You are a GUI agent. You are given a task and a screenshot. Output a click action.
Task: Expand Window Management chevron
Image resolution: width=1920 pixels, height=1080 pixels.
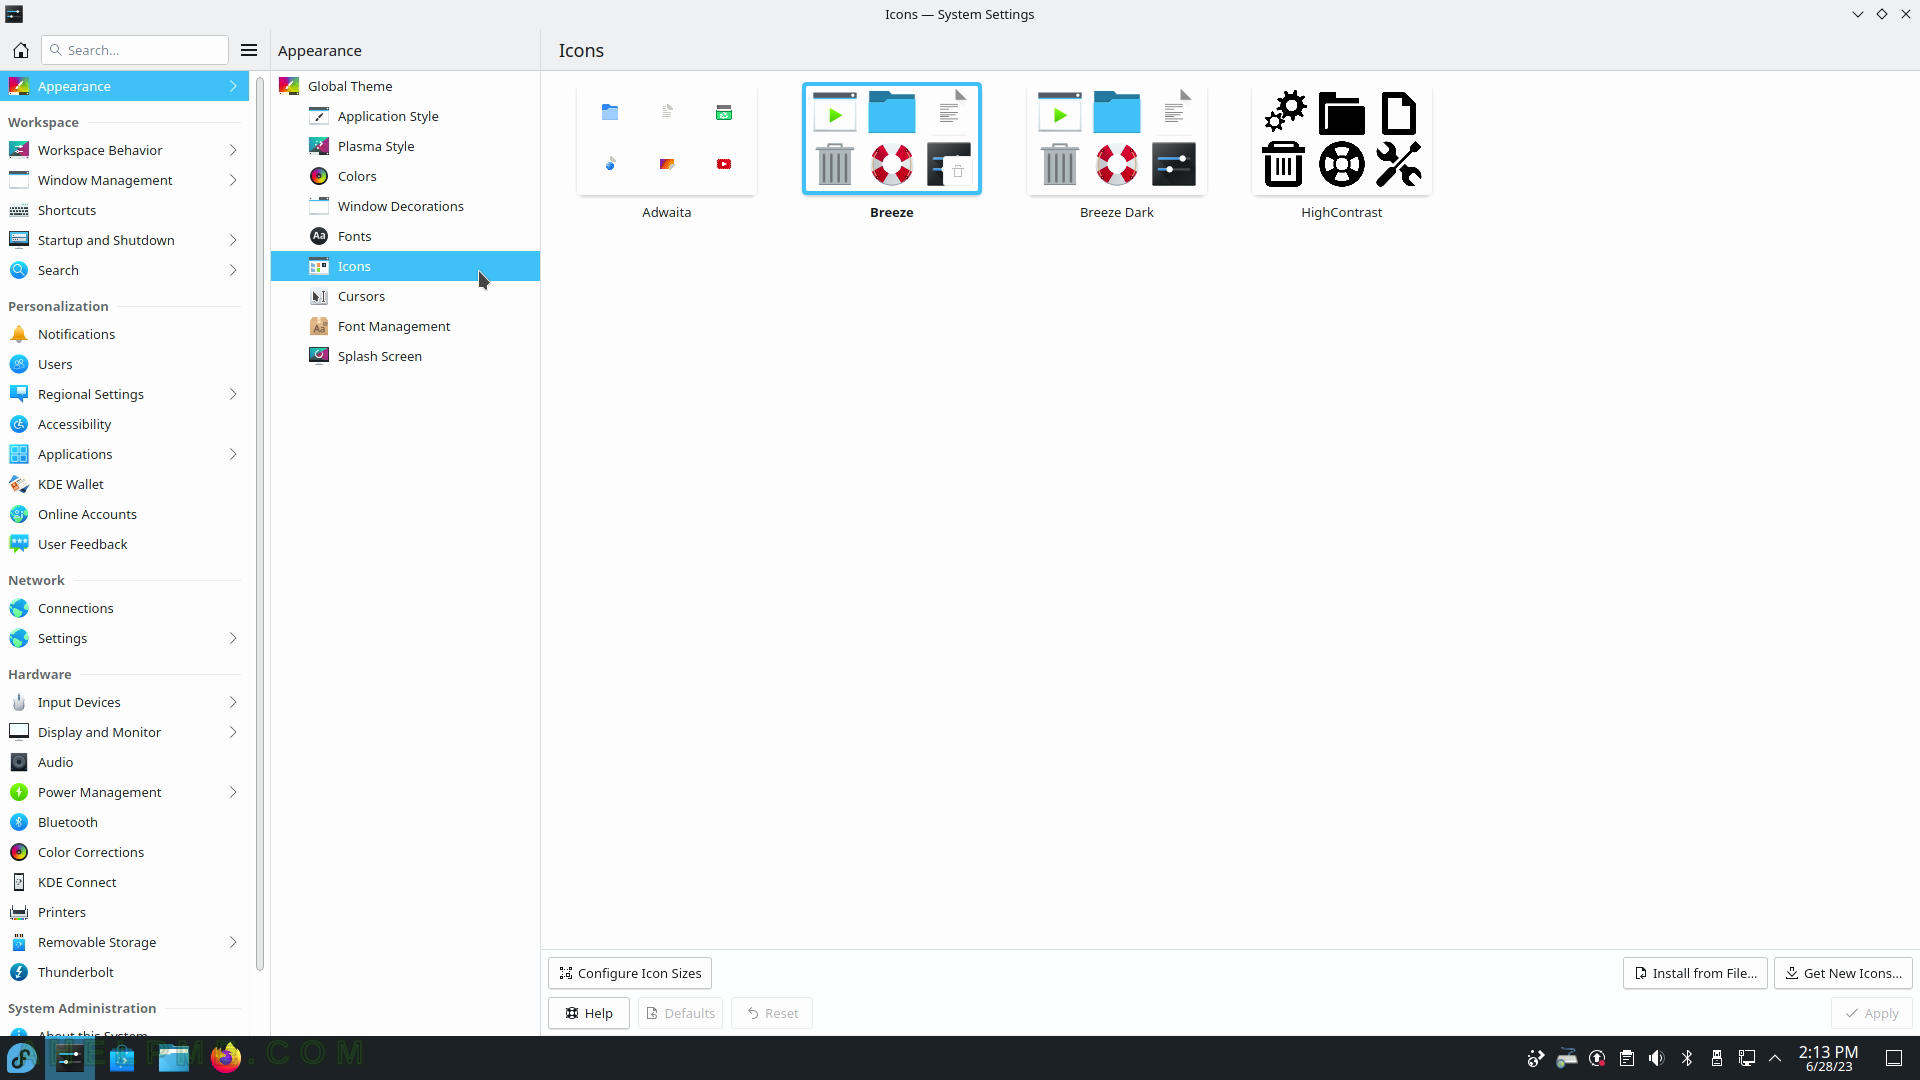[x=233, y=180]
